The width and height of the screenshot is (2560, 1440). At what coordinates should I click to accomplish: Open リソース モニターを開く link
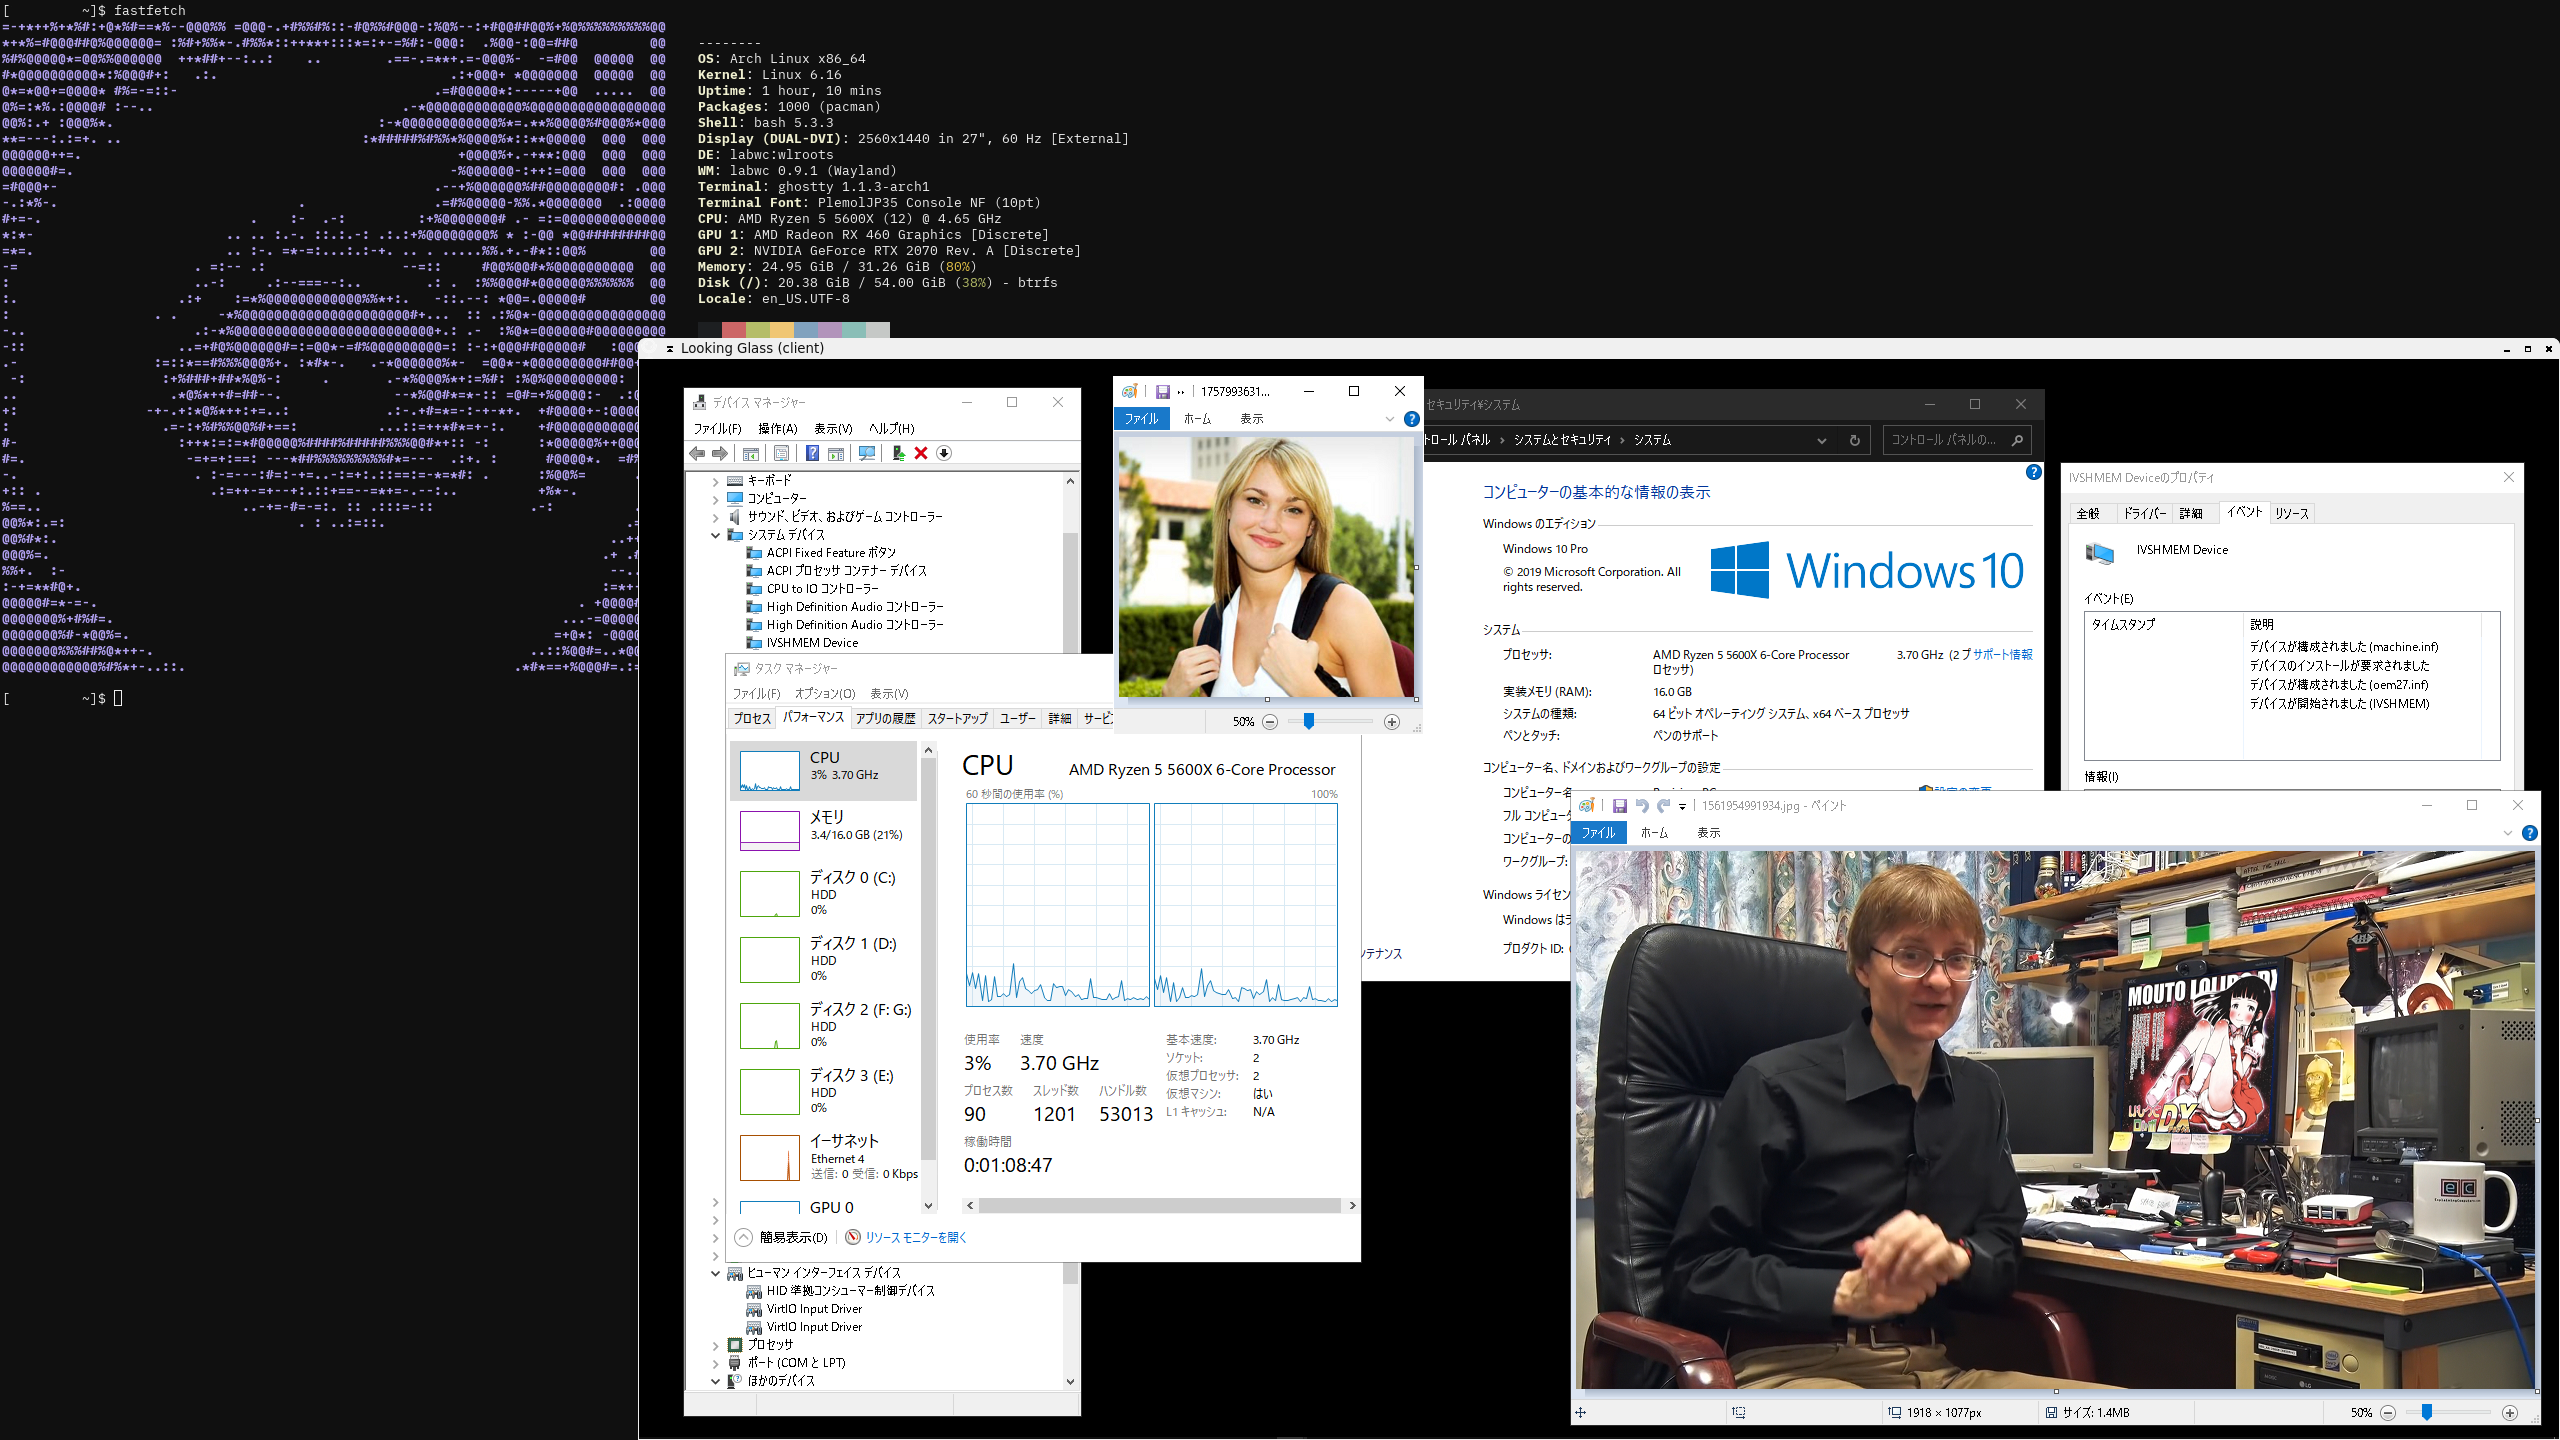(x=907, y=1238)
